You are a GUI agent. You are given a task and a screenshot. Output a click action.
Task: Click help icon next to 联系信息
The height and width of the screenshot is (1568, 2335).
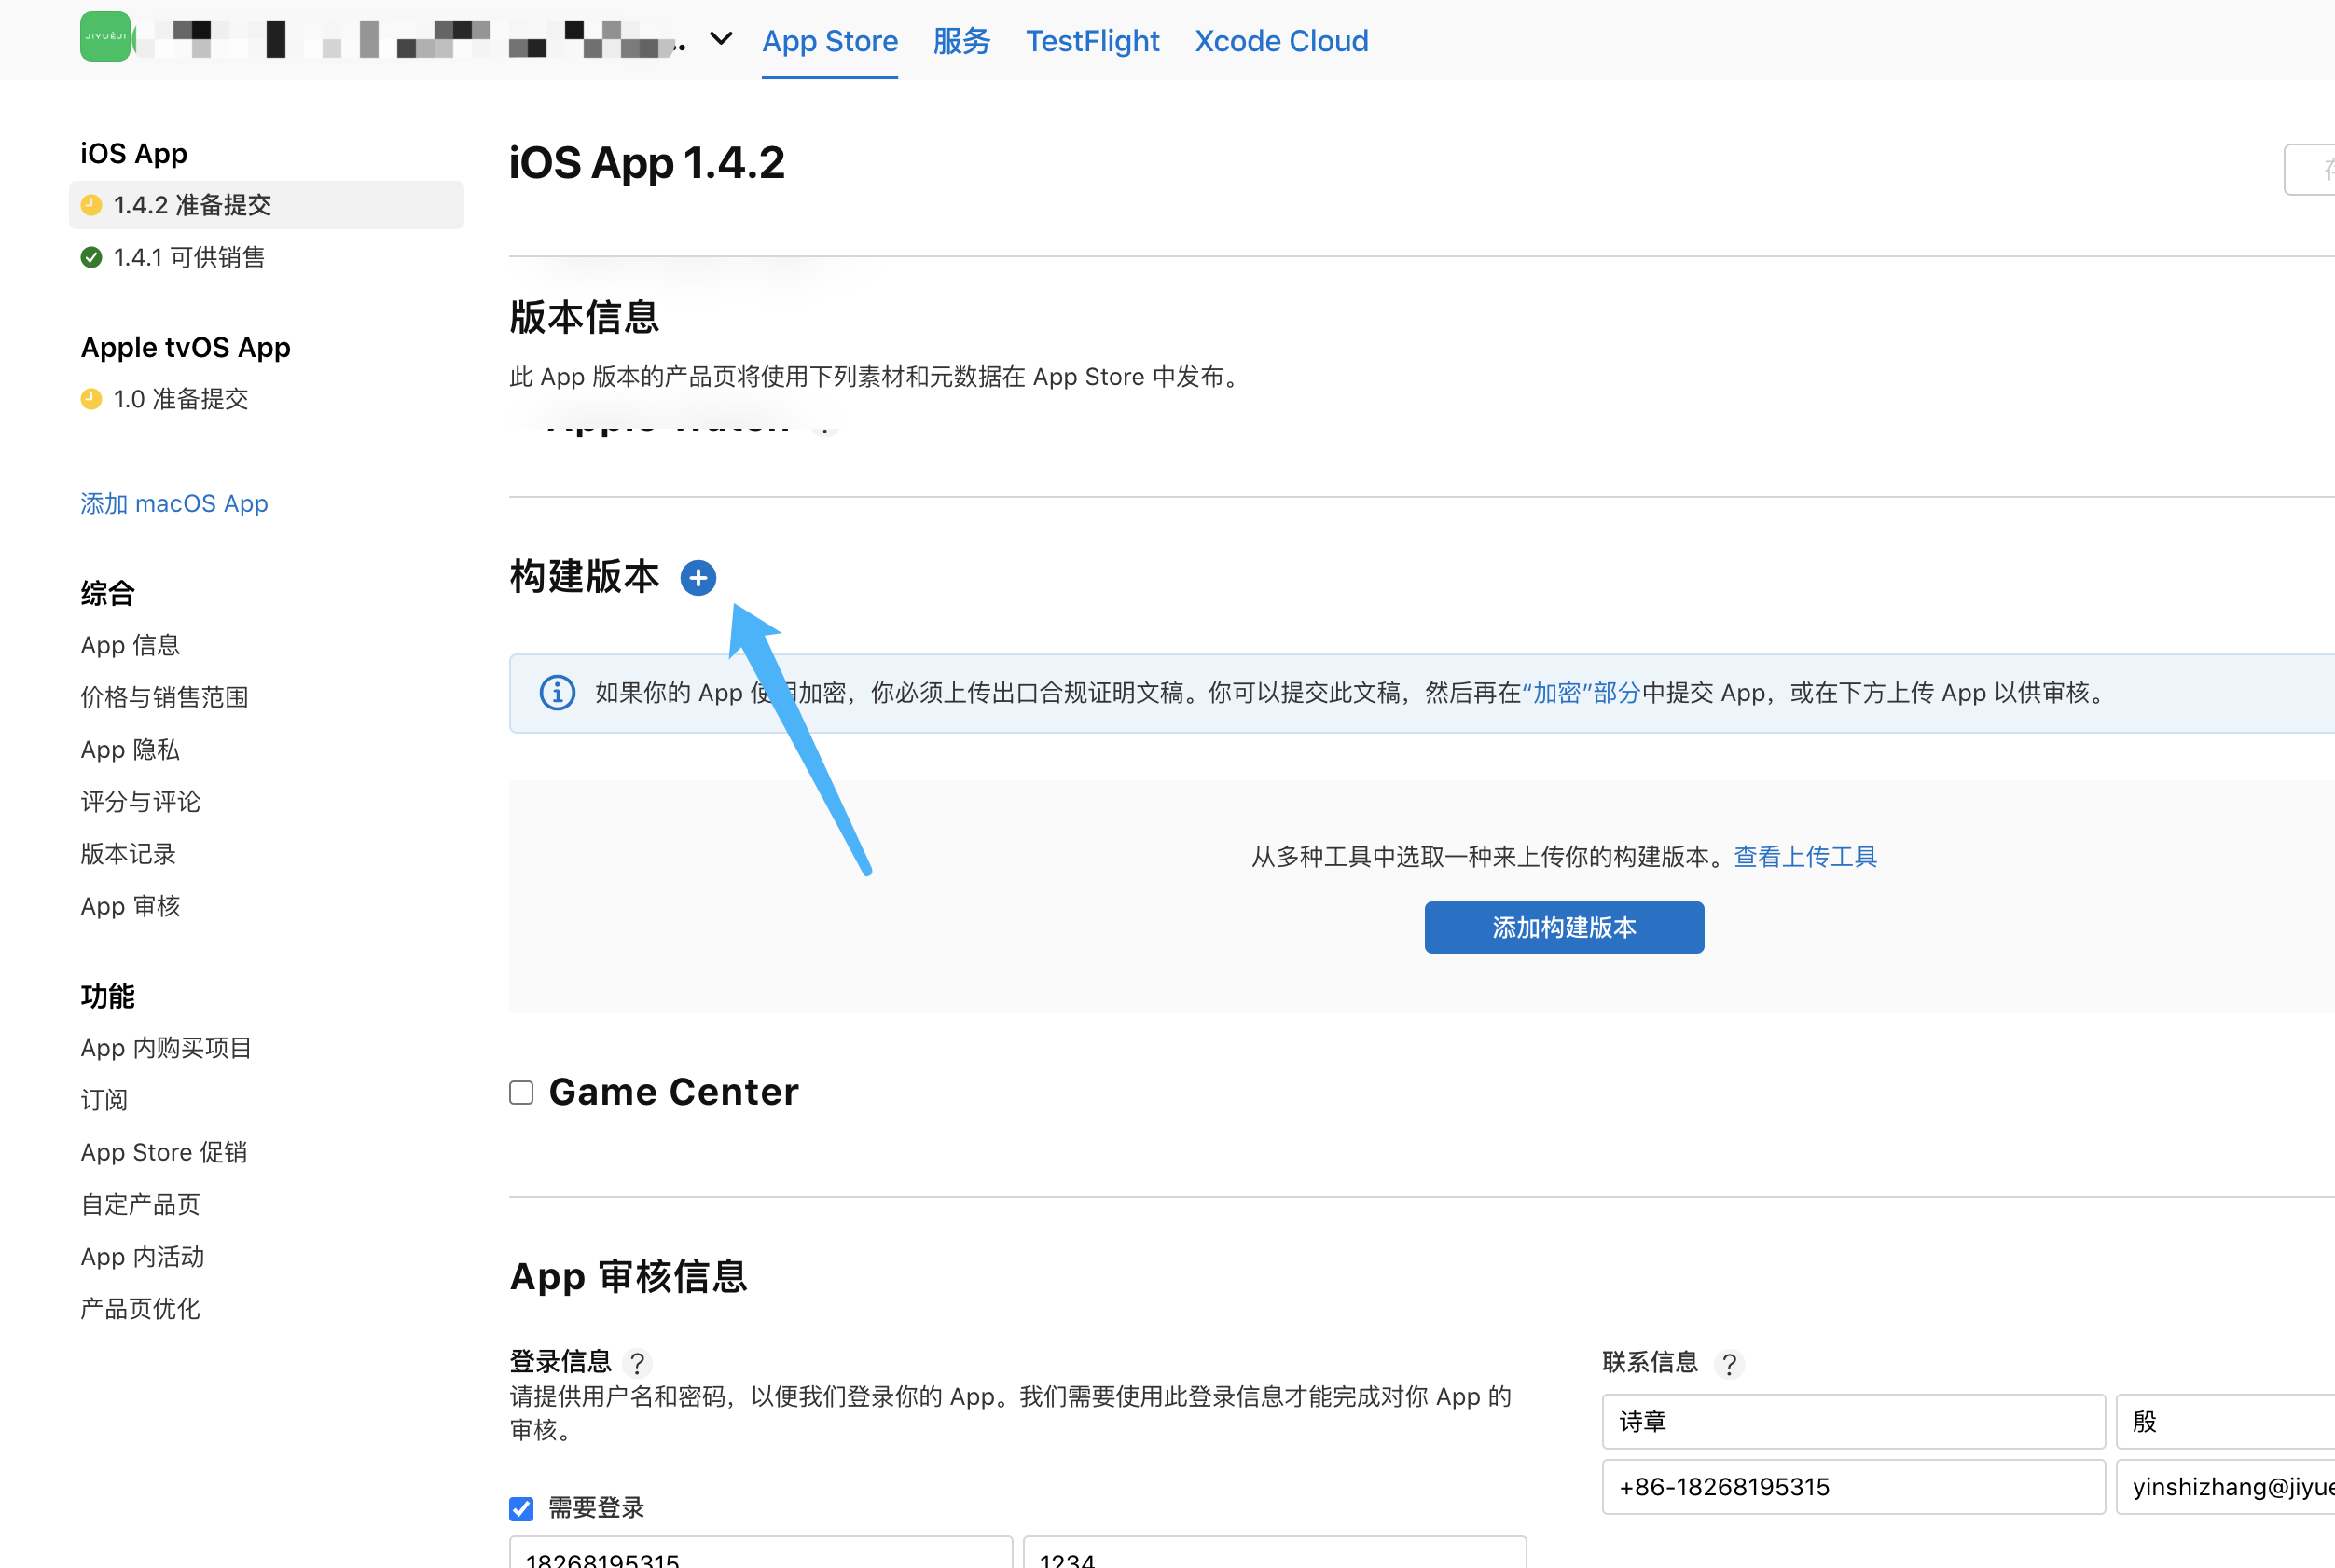(1729, 1362)
